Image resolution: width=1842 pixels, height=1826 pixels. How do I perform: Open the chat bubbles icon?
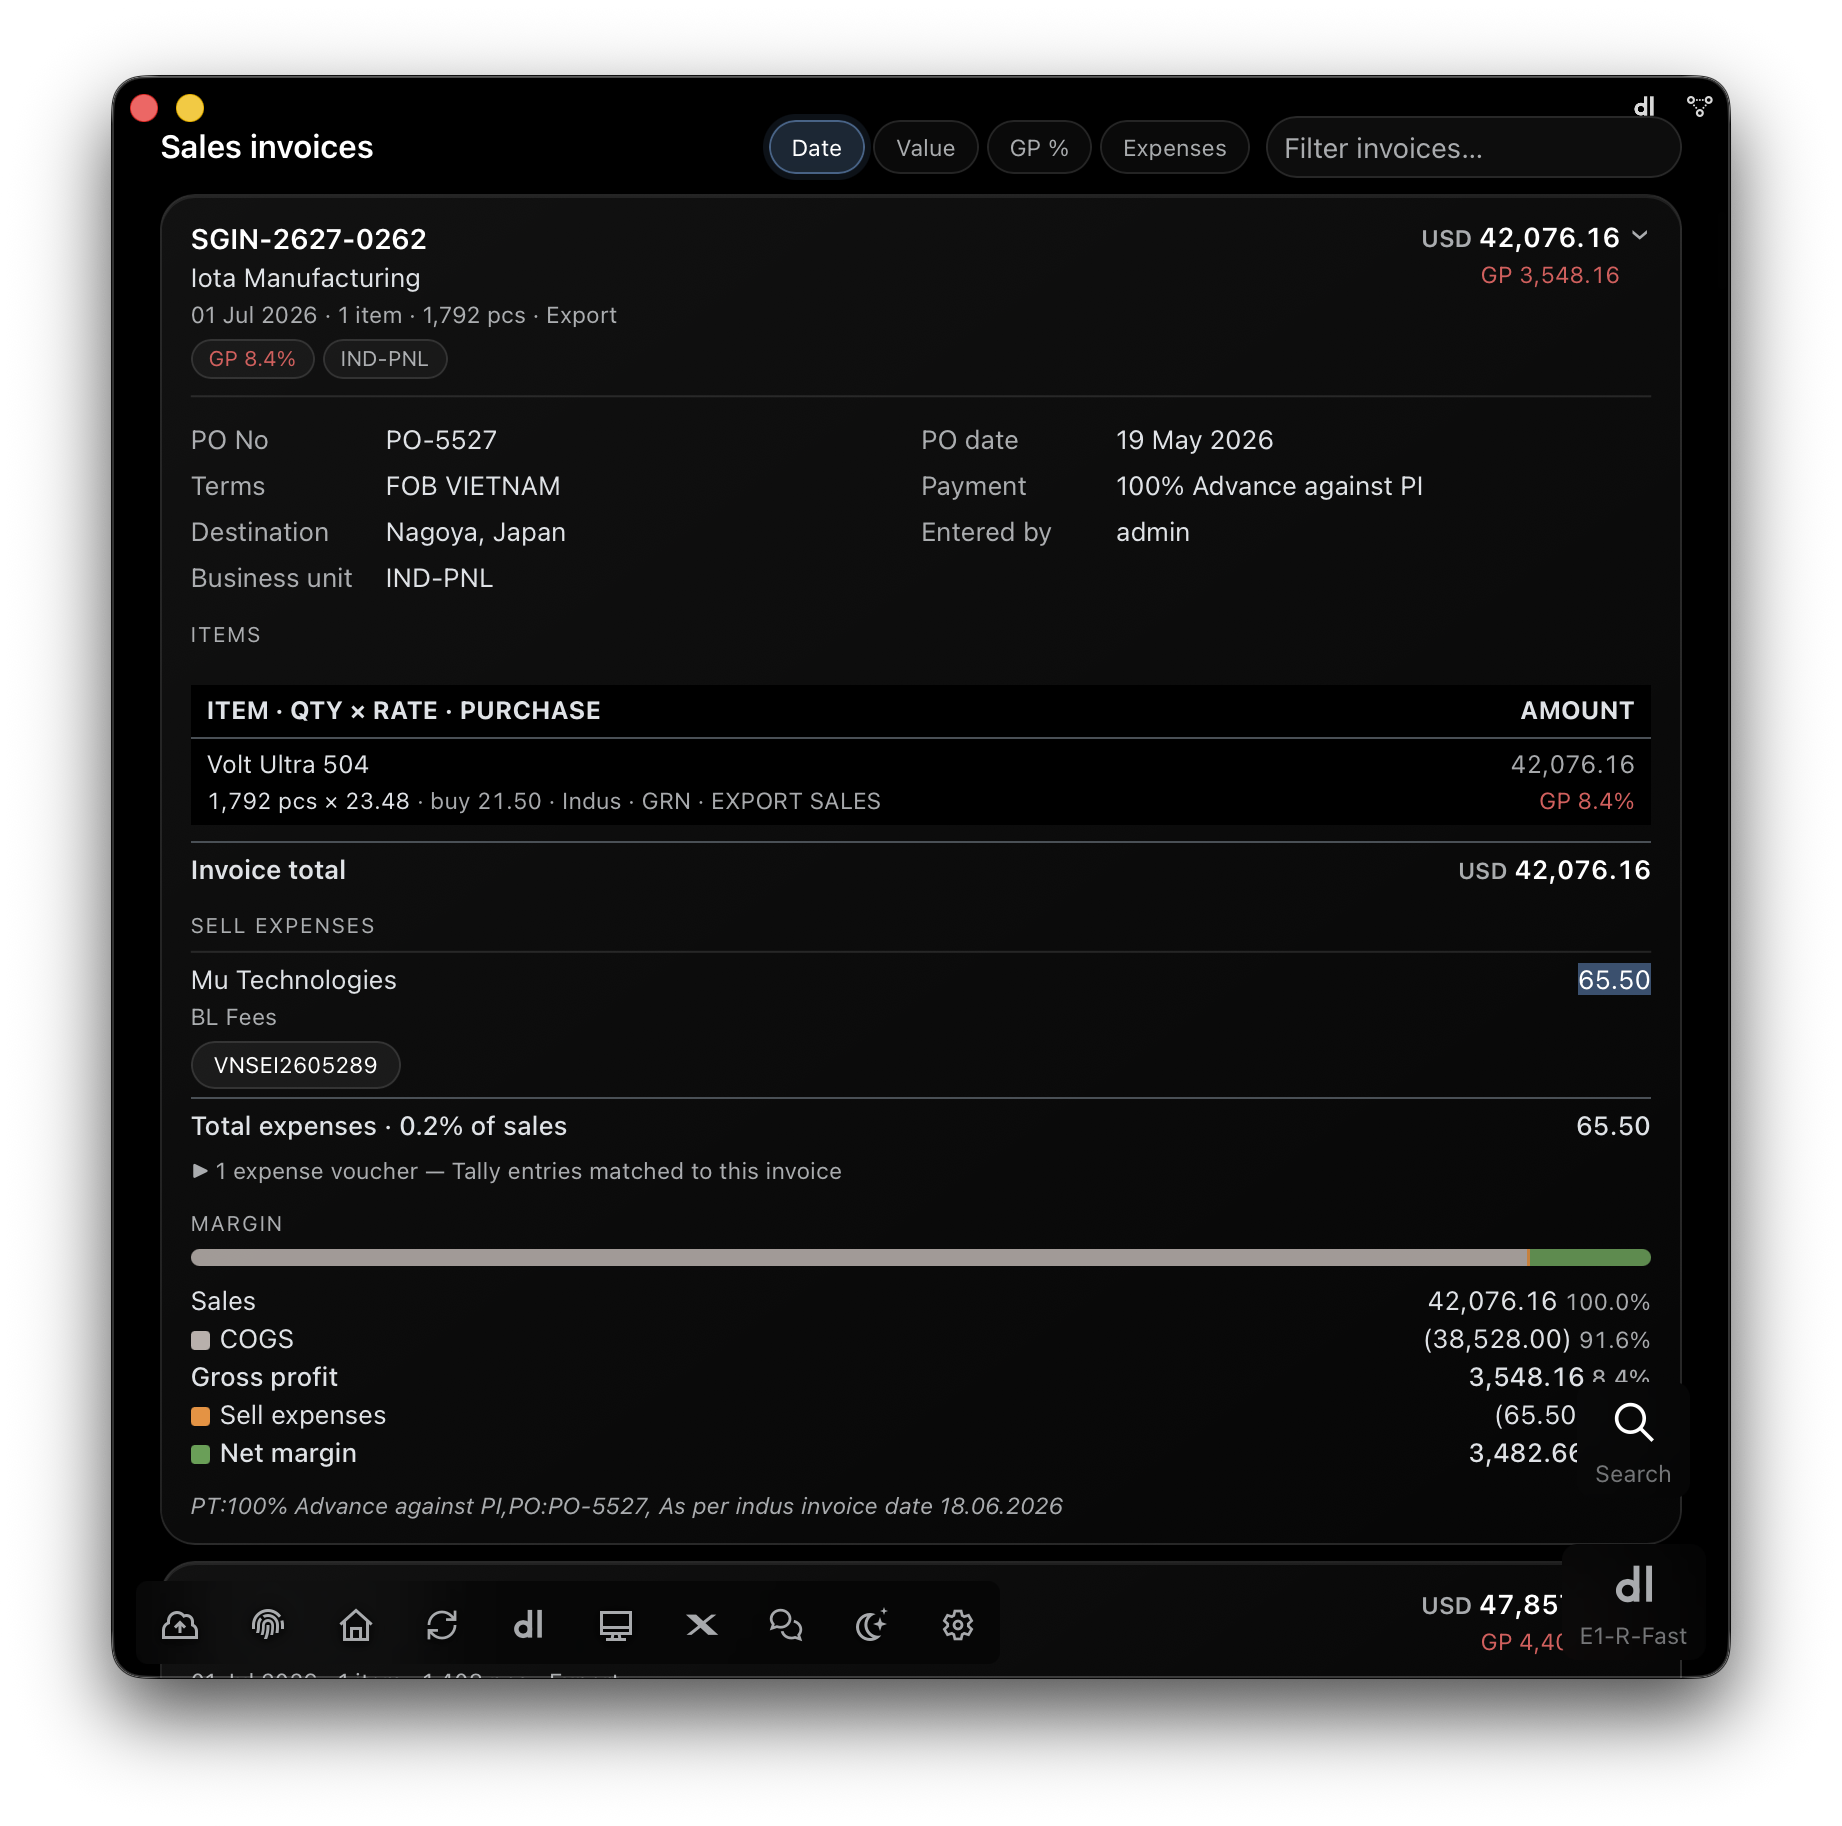(x=786, y=1625)
